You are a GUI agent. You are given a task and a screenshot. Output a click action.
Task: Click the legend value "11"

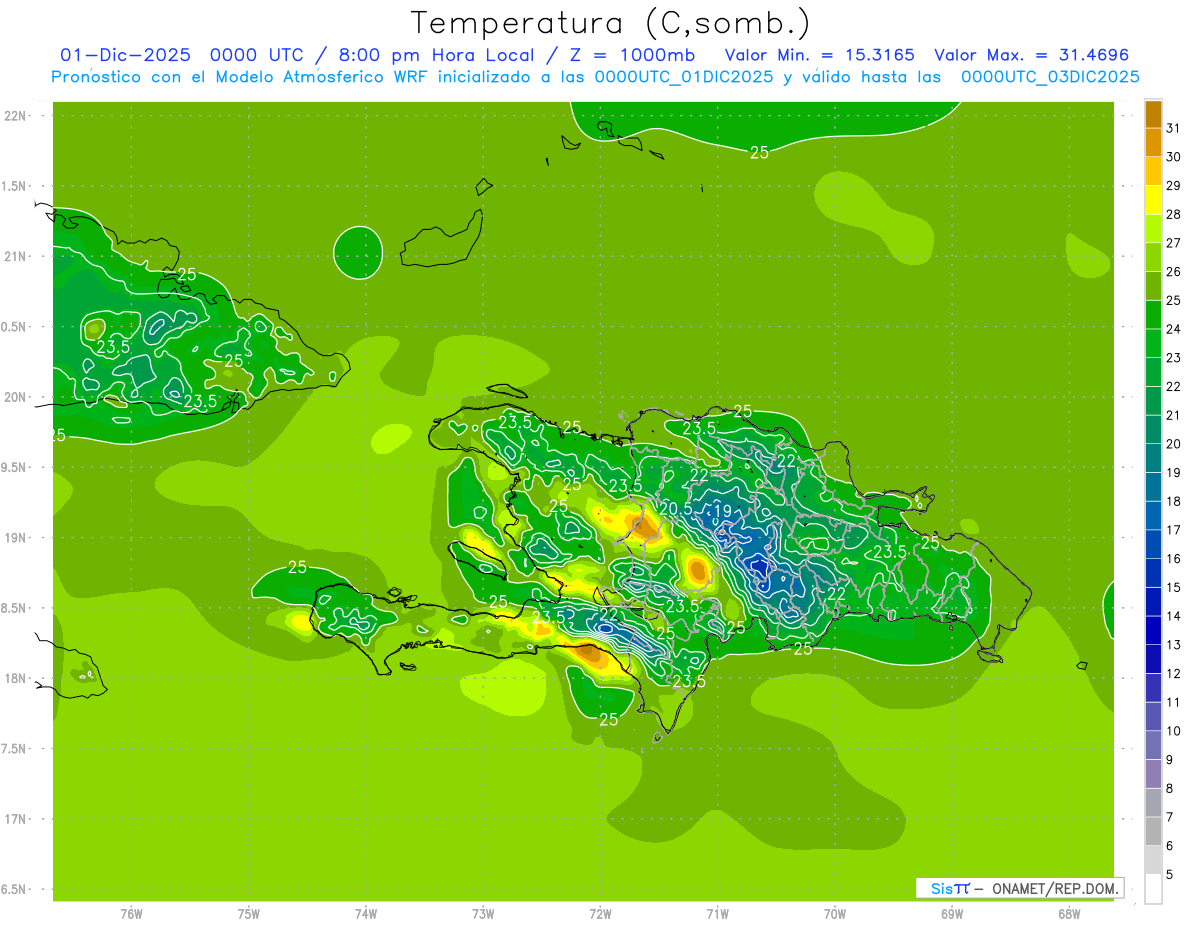click(x=1174, y=702)
